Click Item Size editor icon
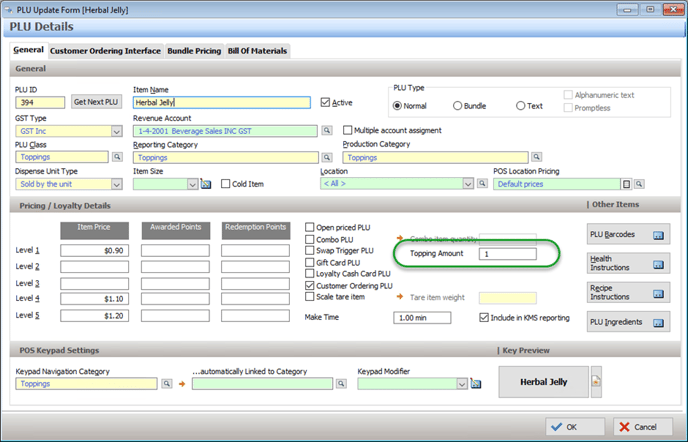688x442 pixels. (x=206, y=184)
